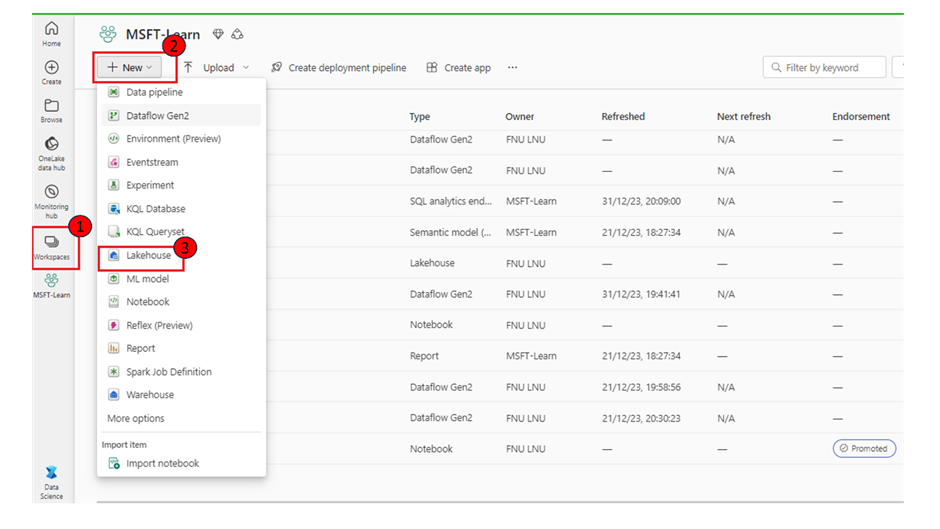Click SQL analytics end... type cell
Viewport: 940px width, 529px height.
pos(451,201)
